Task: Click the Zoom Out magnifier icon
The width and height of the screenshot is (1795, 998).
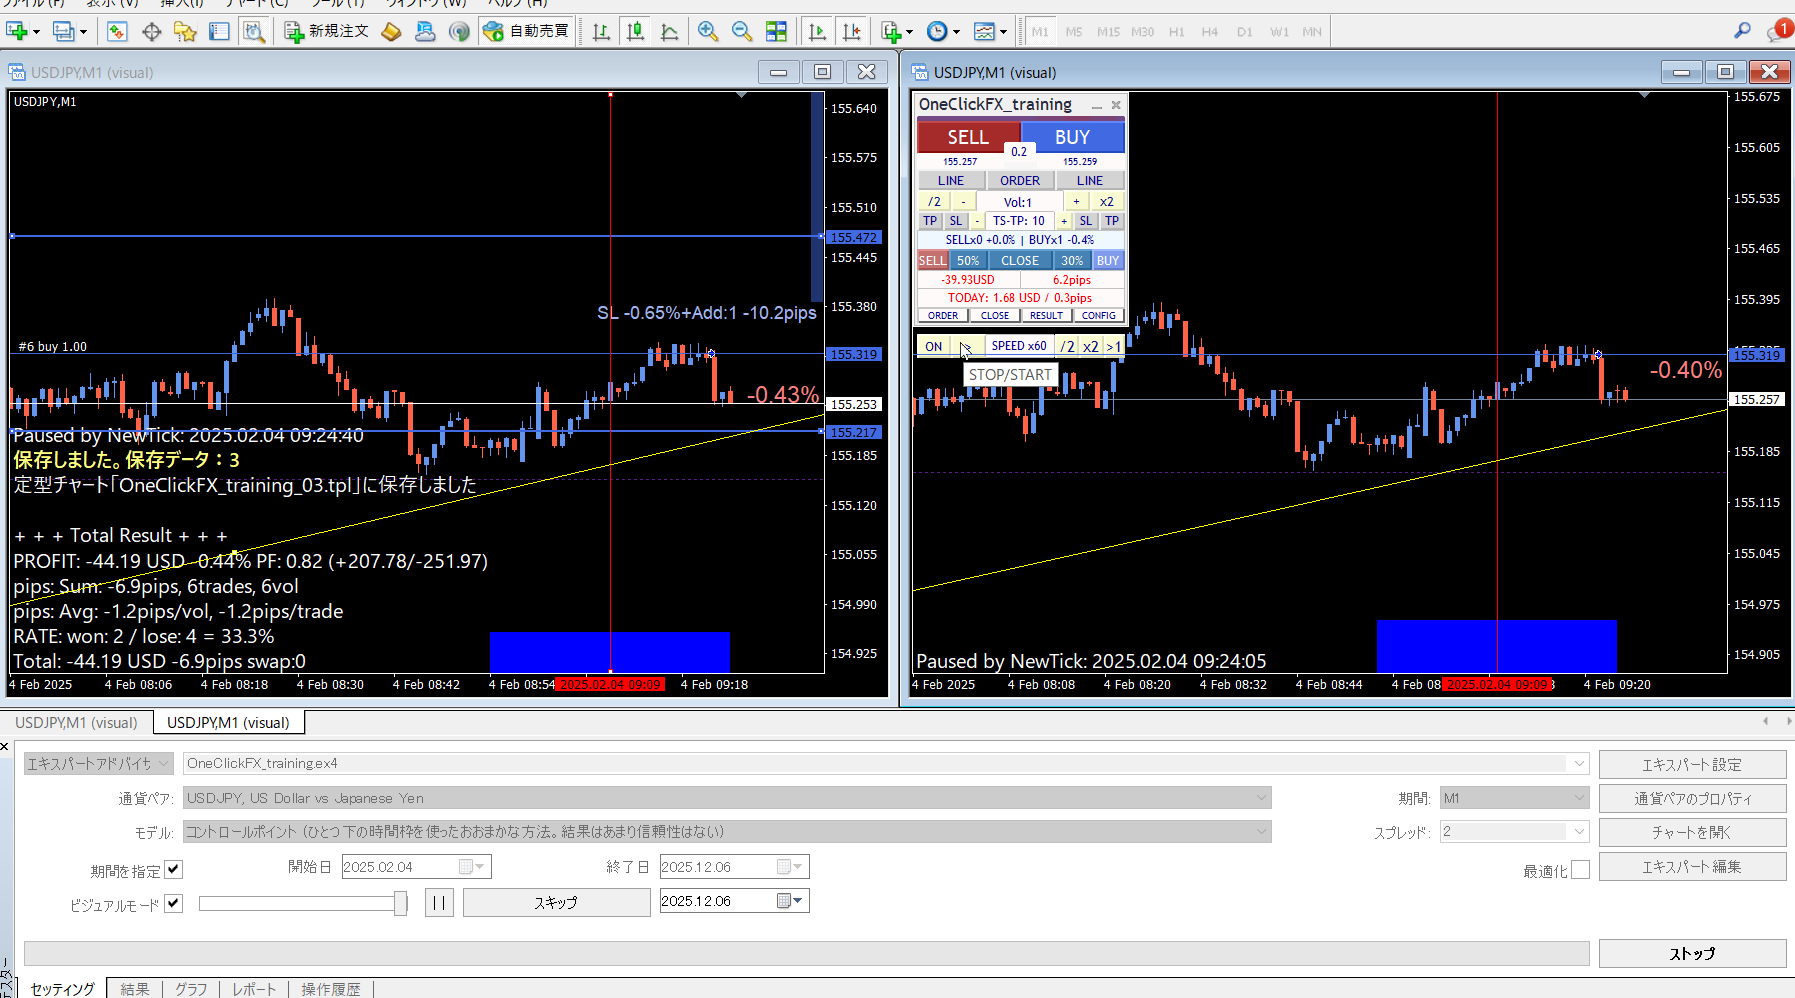Action: pos(742,32)
